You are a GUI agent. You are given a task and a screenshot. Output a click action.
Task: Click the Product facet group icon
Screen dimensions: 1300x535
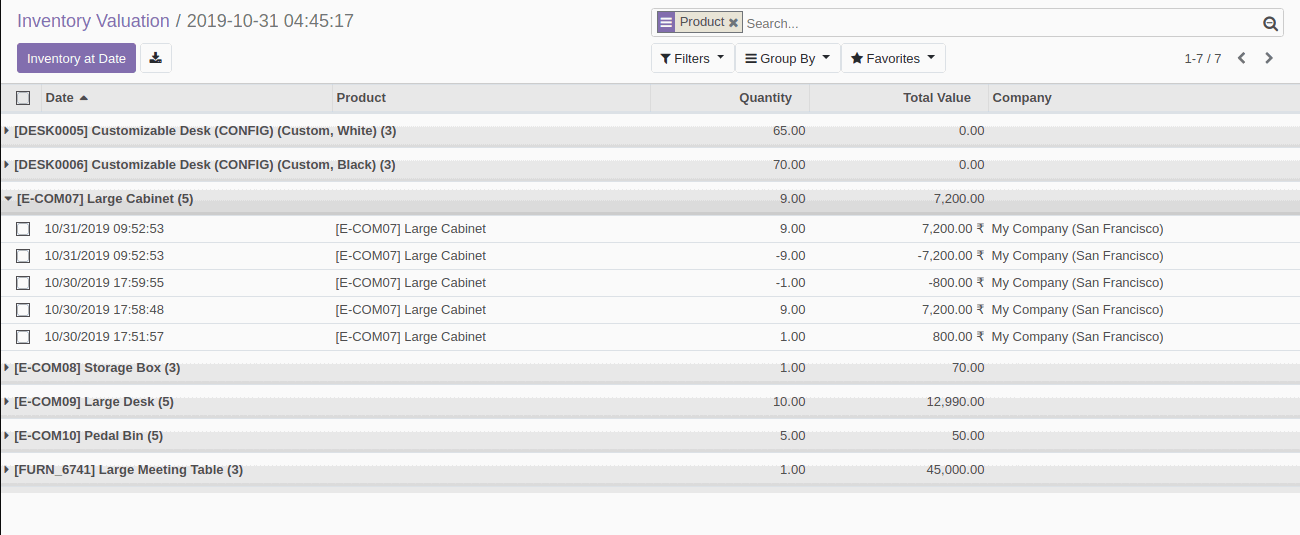(x=666, y=22)
